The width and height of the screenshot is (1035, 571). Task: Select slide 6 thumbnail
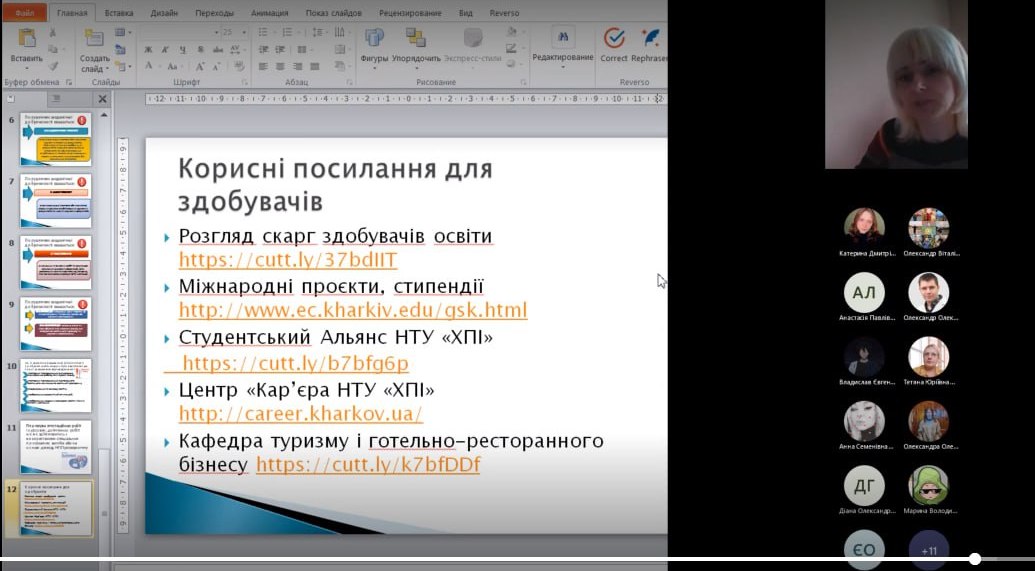[55, 139]
